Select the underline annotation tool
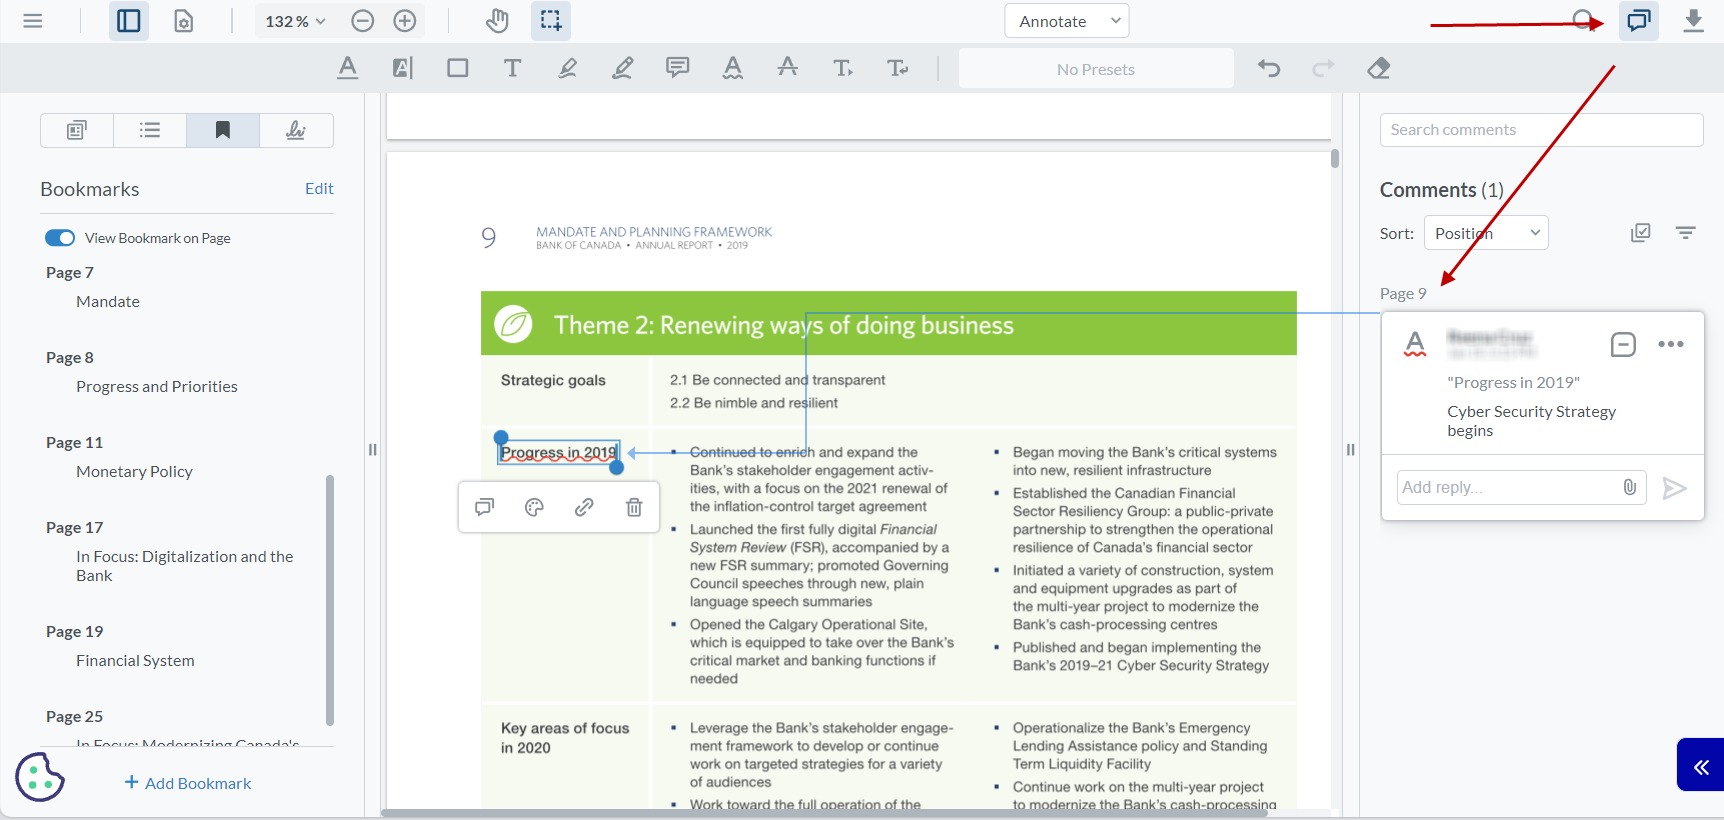The image size is (1724, 820). (348, 68)
